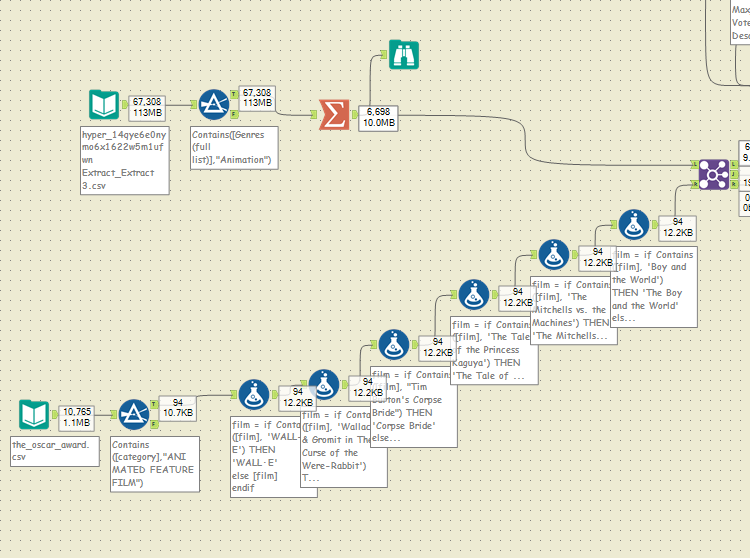This screenshot has width=750, height=558.
Task: Select the Input Data tool for hyper extract csv
Action: (x=104, y=105)
